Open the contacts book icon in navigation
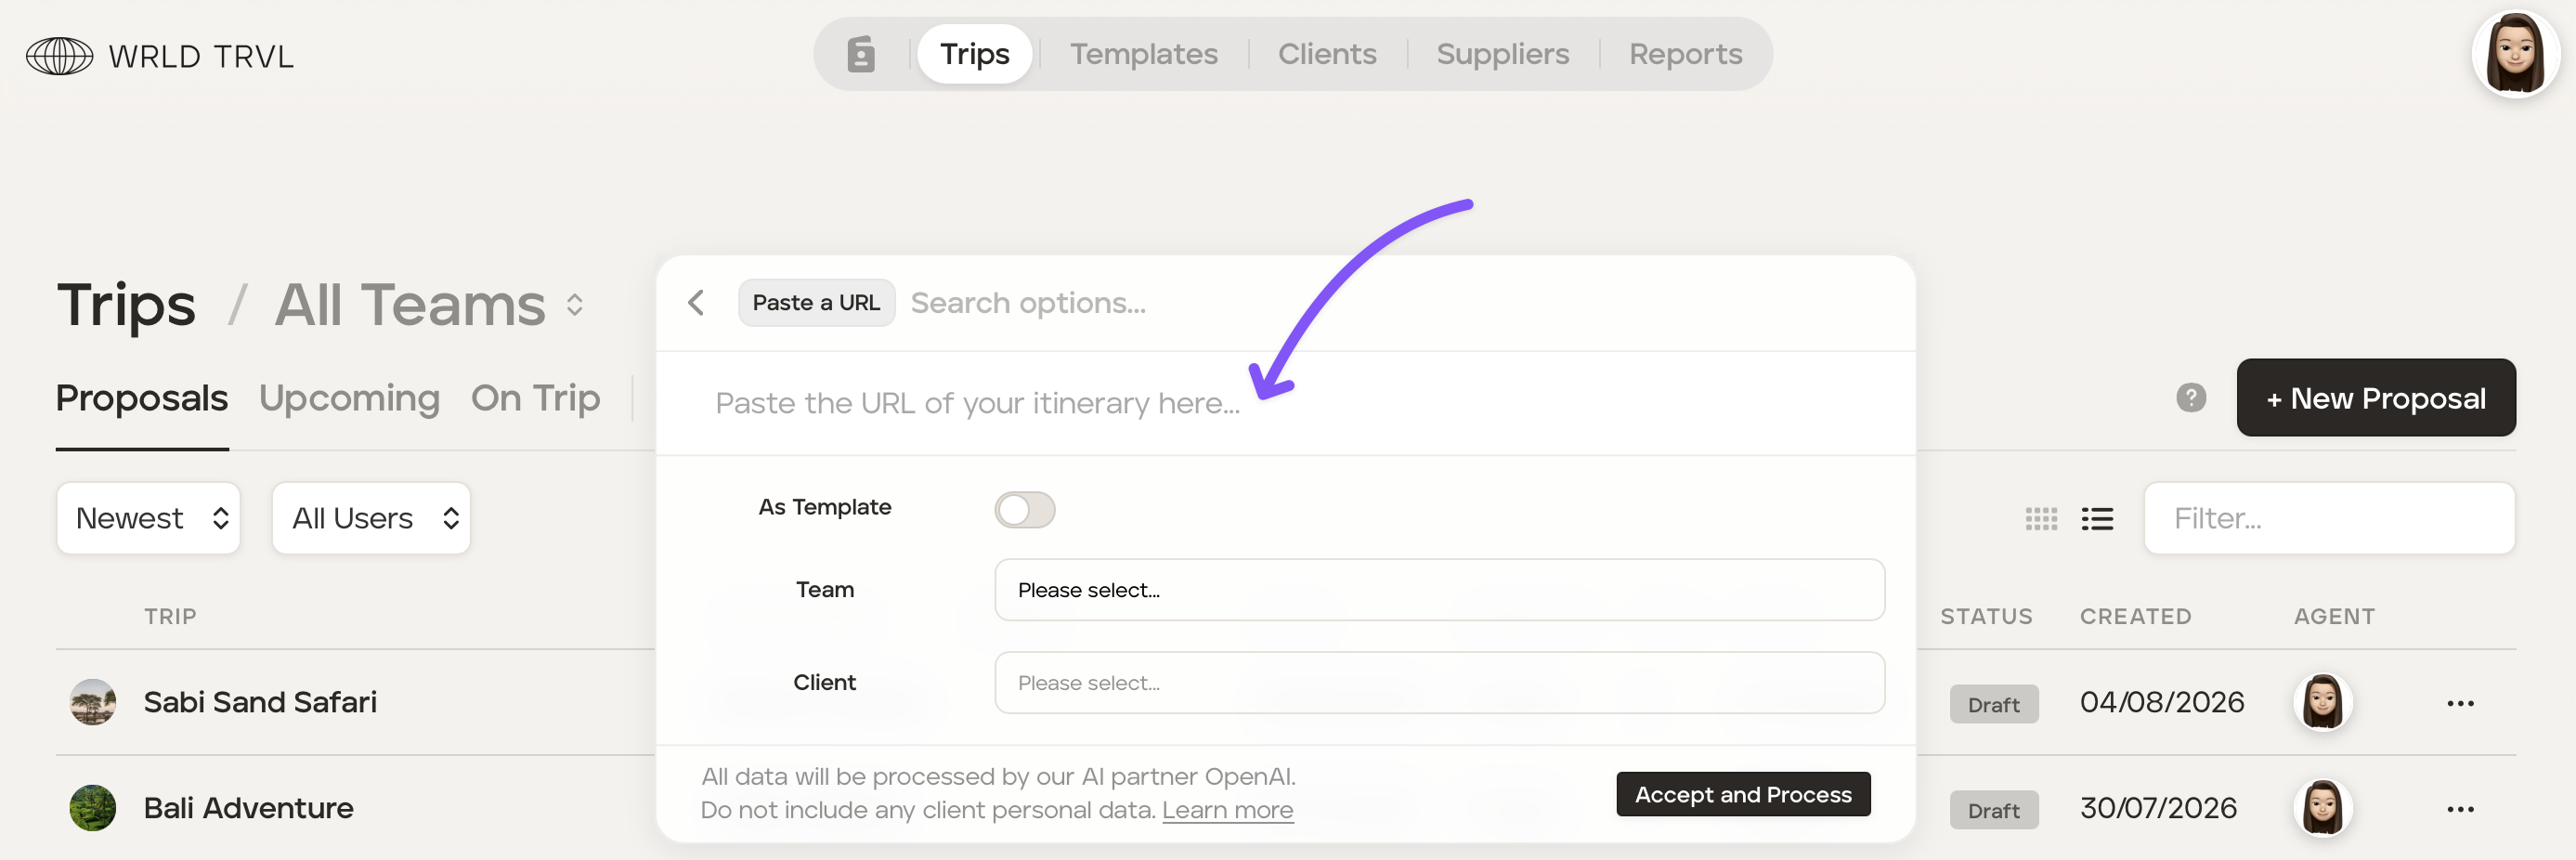This screenshot has height=860, width=2576. [861, 54]
